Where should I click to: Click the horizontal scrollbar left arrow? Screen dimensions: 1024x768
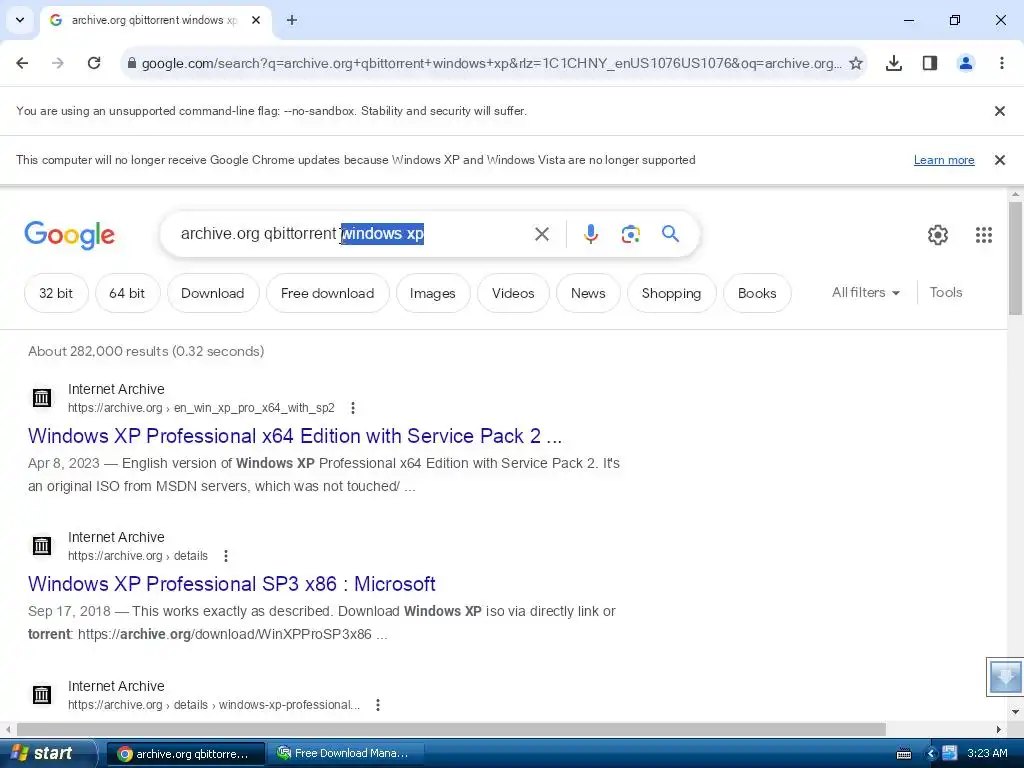8,729
